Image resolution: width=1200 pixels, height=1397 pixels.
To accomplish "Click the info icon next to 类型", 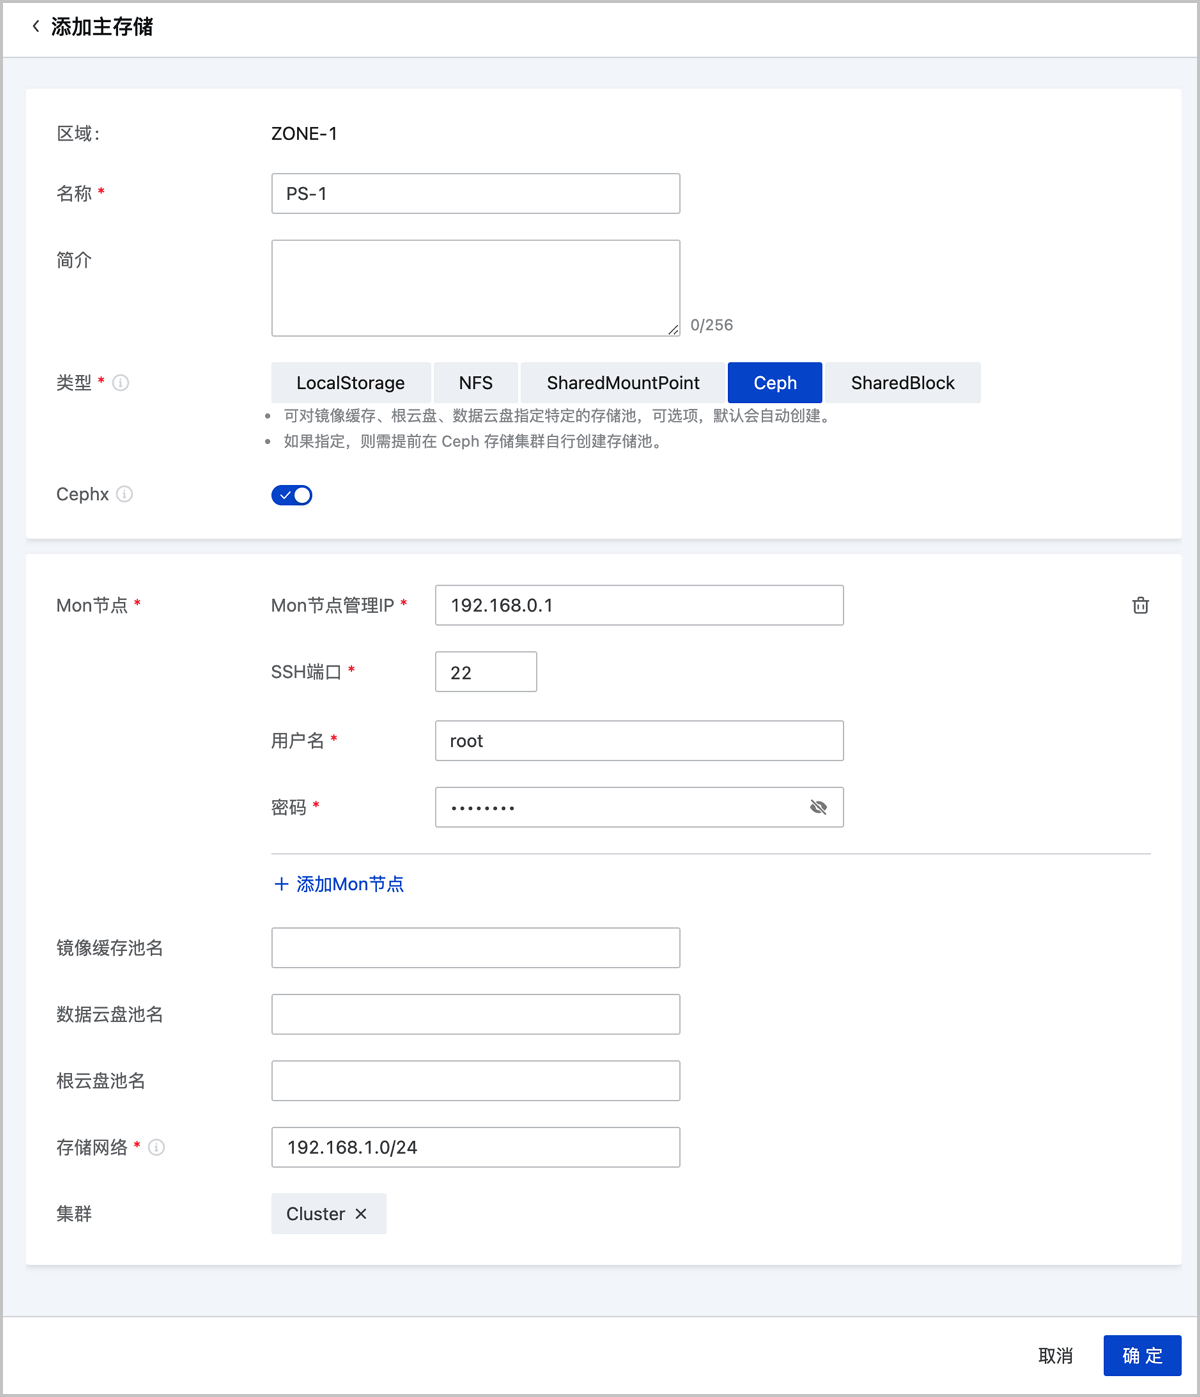I will pos(121,383).
